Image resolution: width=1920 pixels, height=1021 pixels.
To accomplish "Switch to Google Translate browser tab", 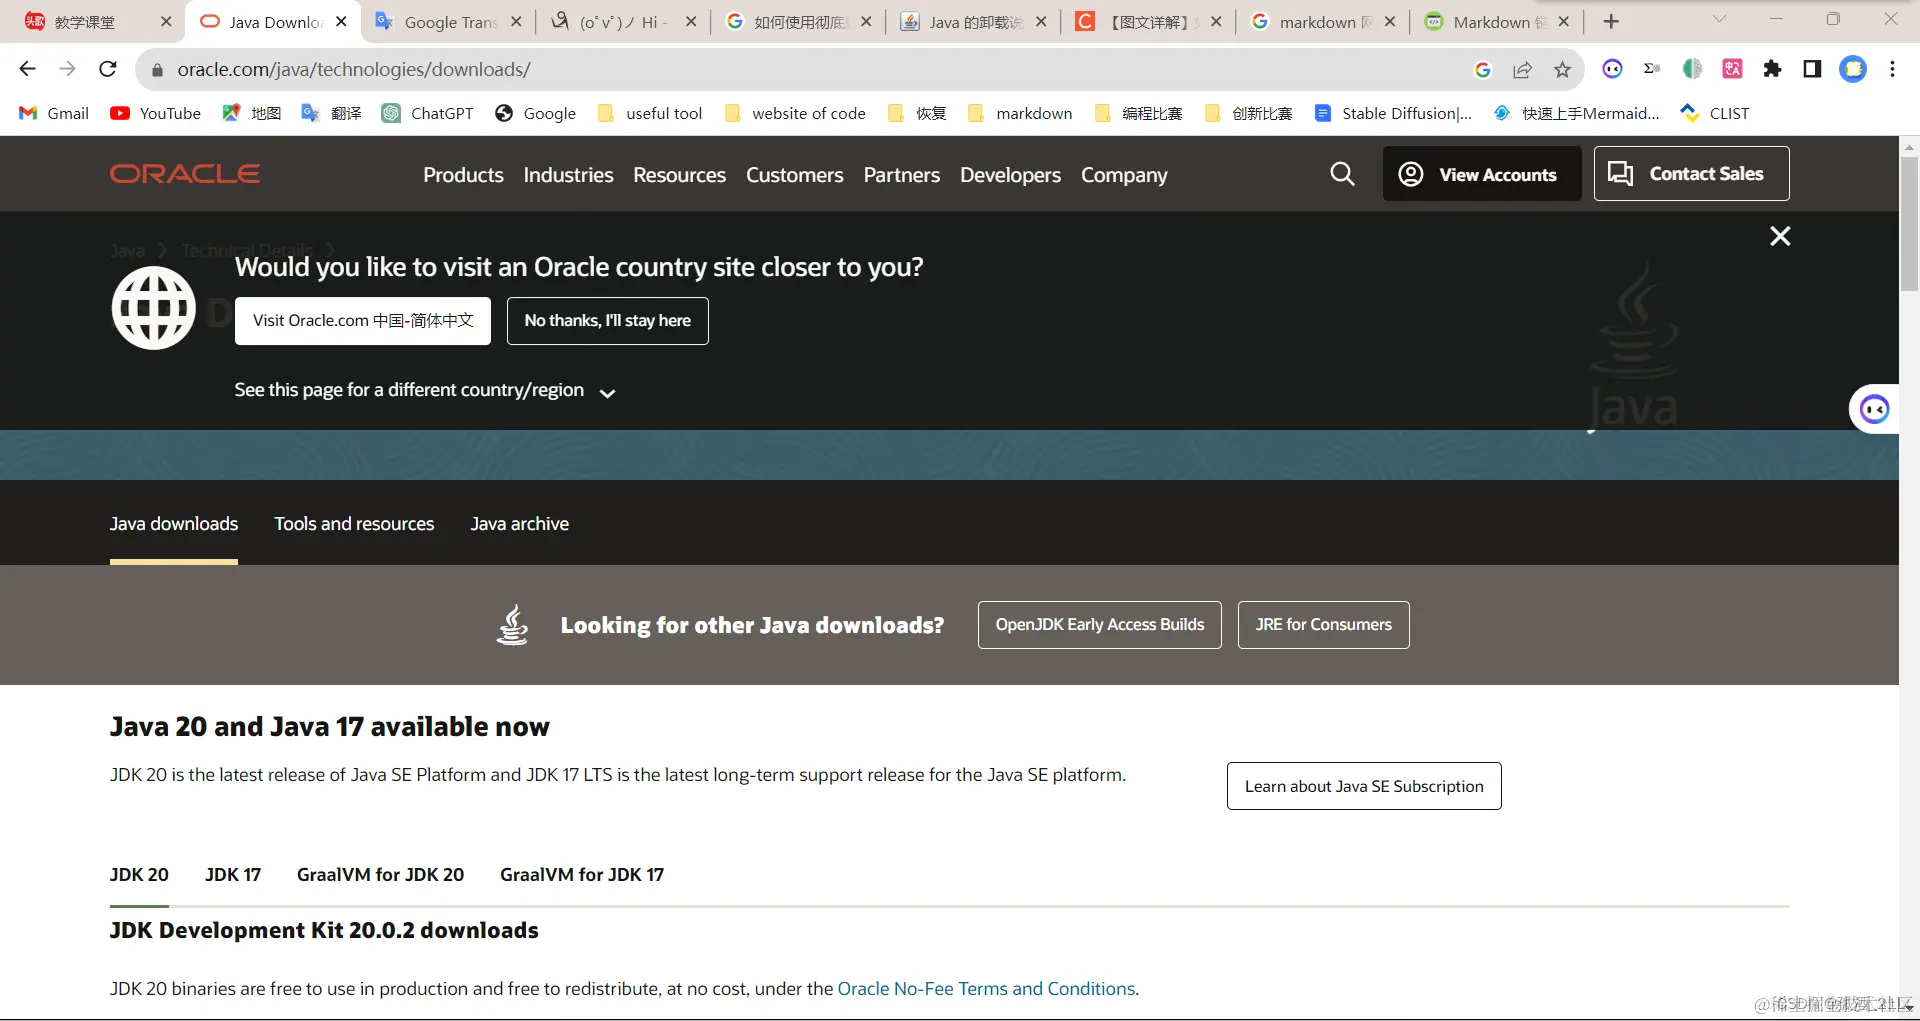I will tap(448, 22).
